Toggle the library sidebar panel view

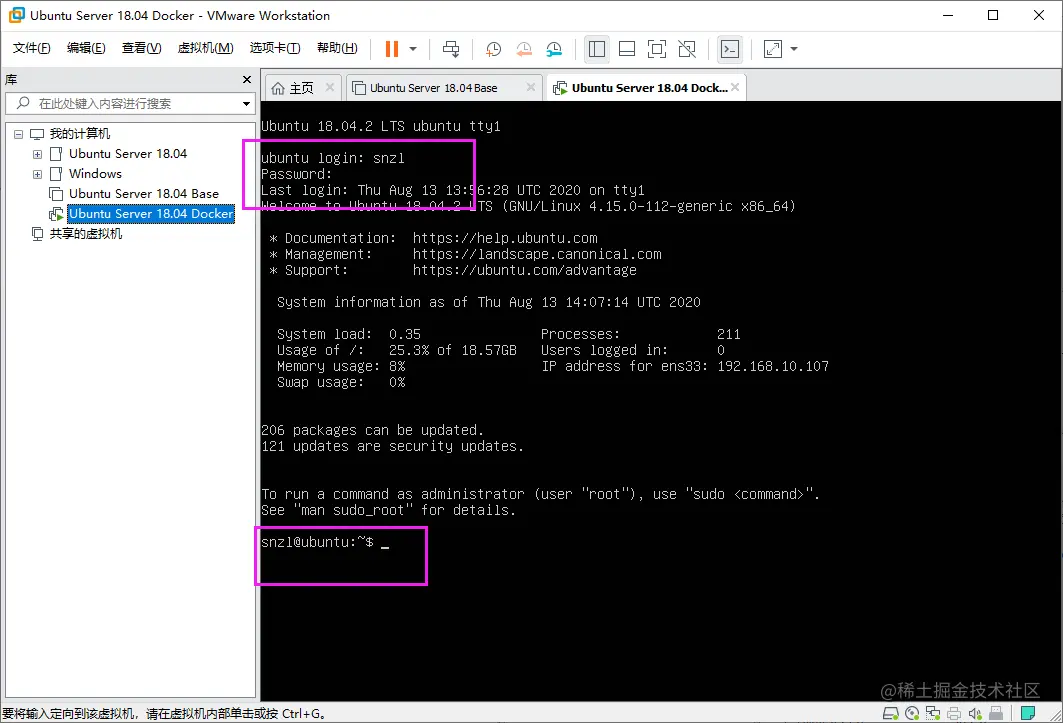[597, 49]
